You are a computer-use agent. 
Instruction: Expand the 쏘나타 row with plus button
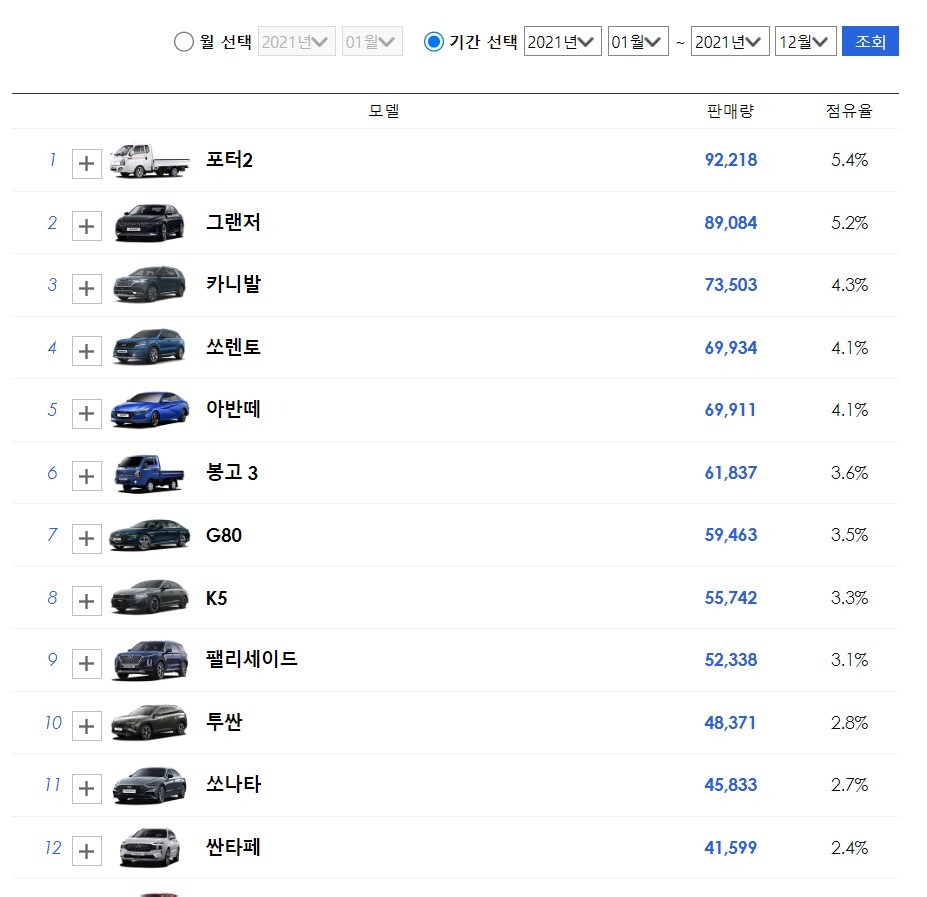click(x=87, y=789)
